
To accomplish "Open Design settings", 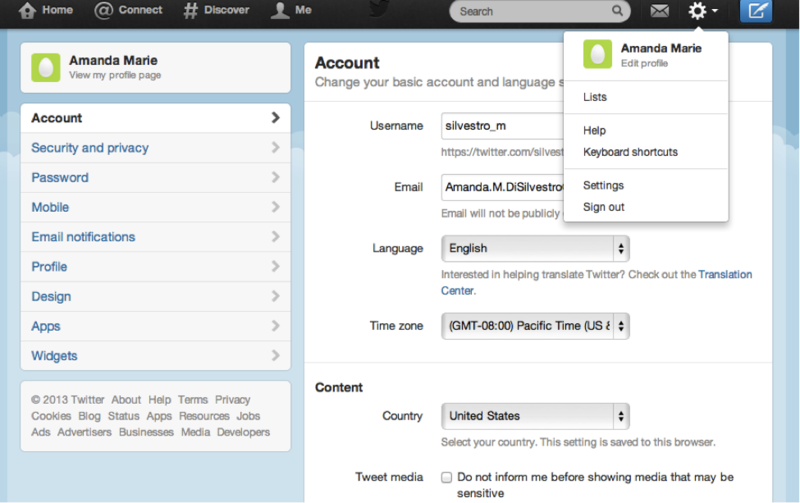I will [x=156, y=296].
